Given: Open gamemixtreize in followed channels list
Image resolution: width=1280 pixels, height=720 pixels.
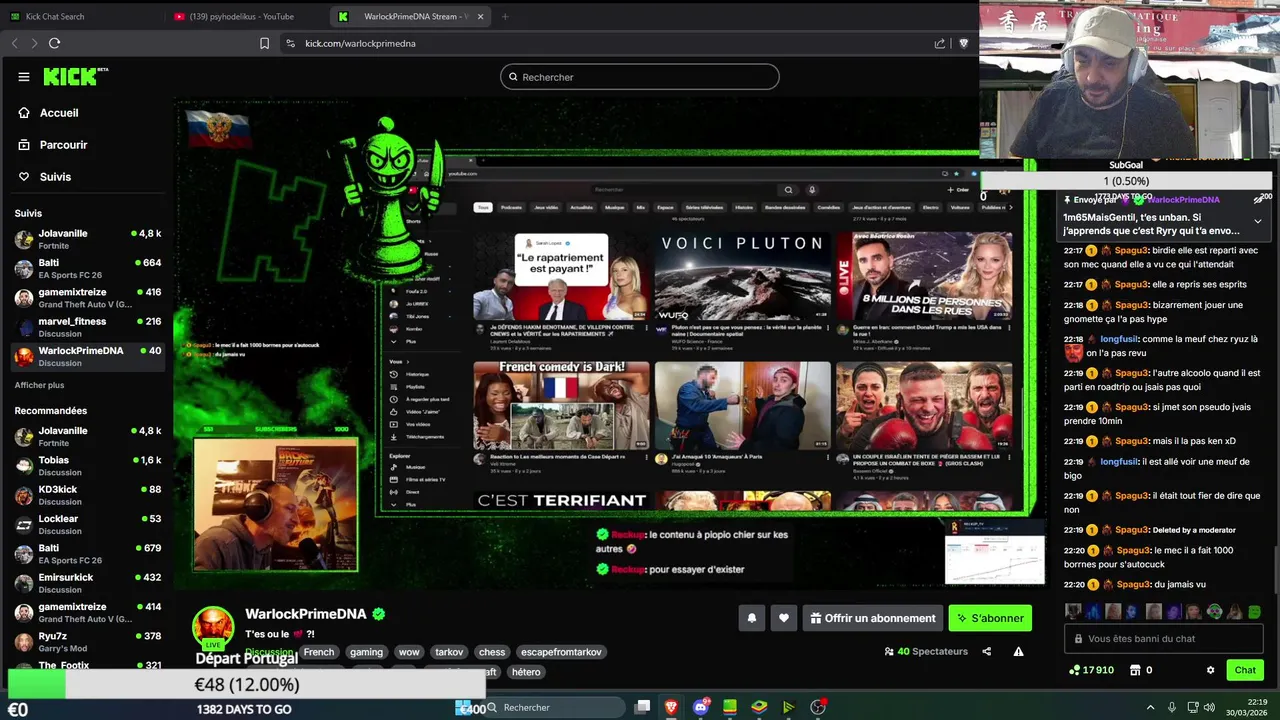Looking at the screenshot, I should tap(87, 298).
